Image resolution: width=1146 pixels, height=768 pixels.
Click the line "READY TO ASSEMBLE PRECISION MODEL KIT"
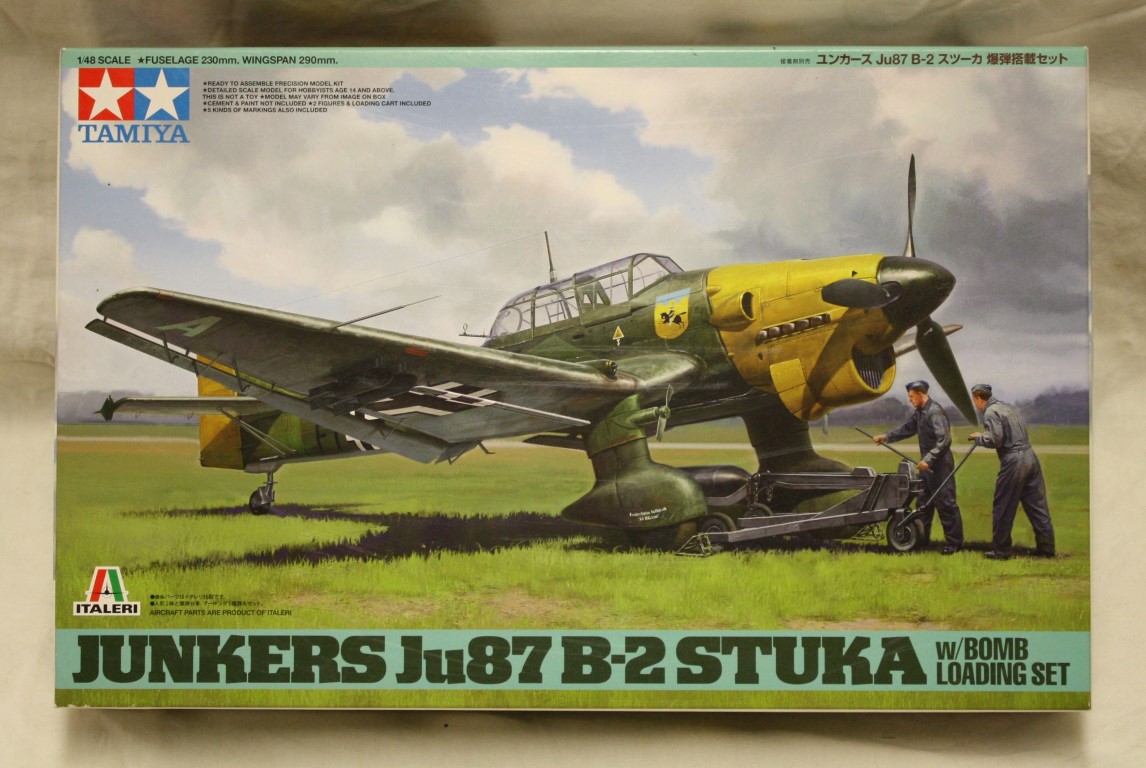tap(273, 83)
